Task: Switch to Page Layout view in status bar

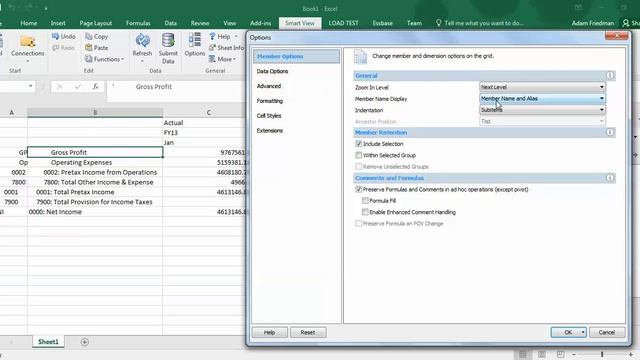Action: click(x=542, y=354)
